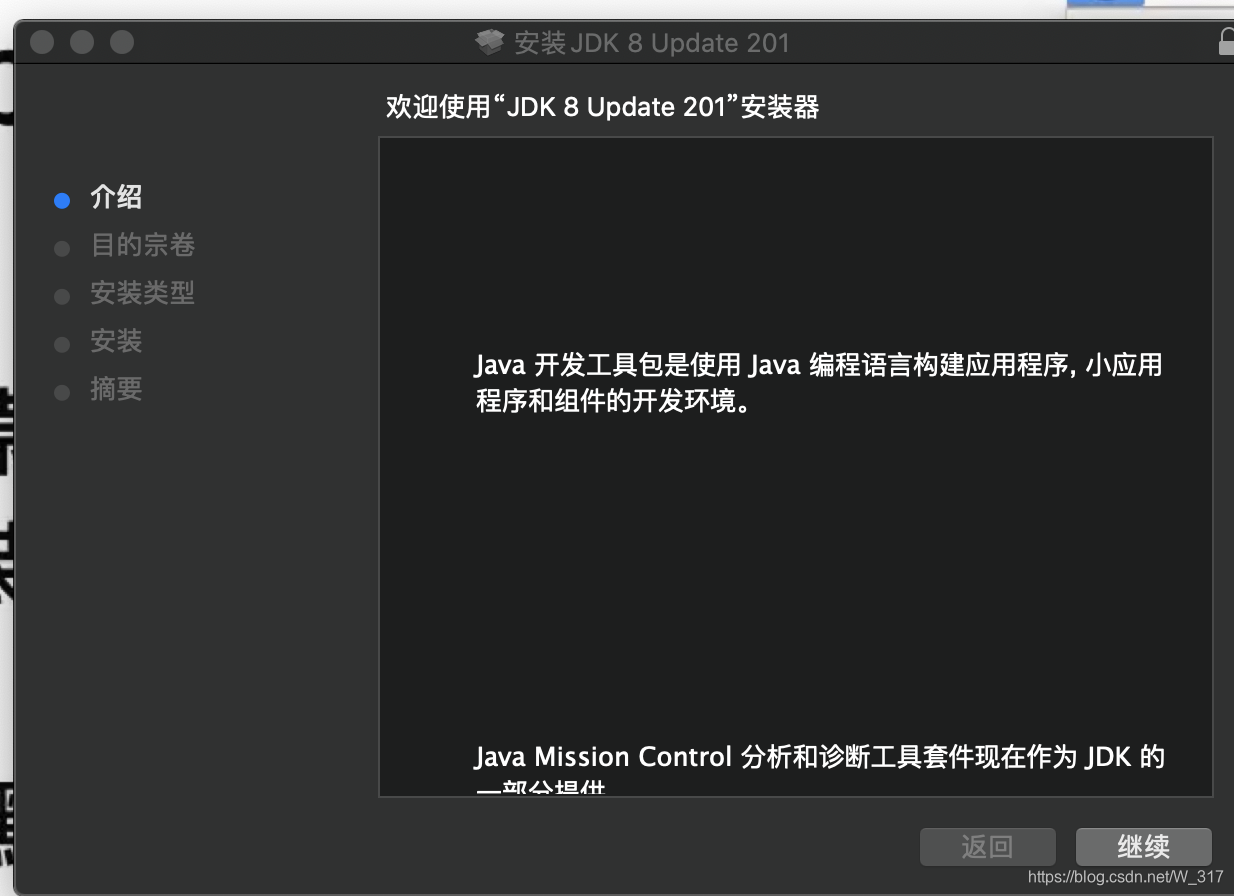Click the zoom window button
This screenshot has width=1234, height=896.
tap(122, 43)
